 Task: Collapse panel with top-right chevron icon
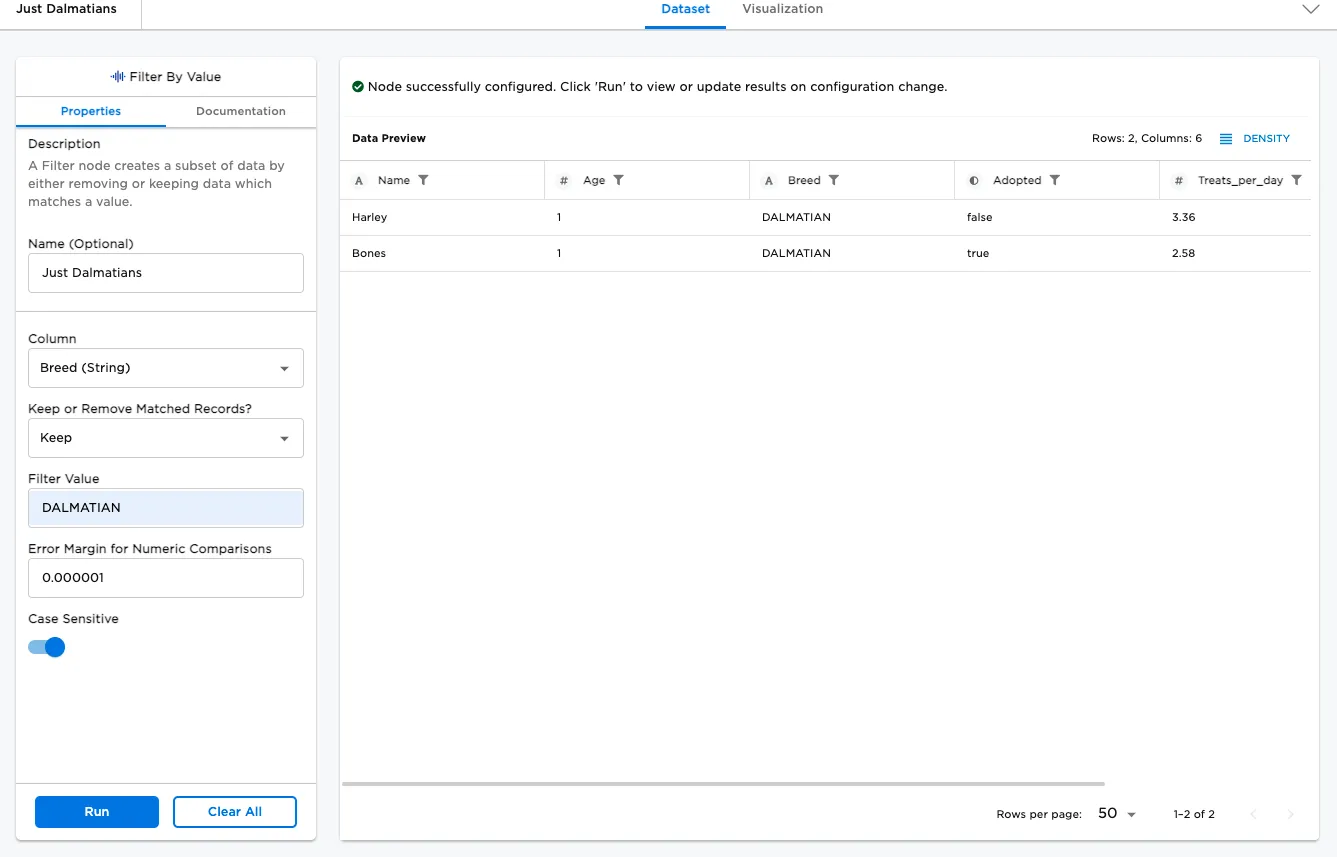coord(1311,9)
